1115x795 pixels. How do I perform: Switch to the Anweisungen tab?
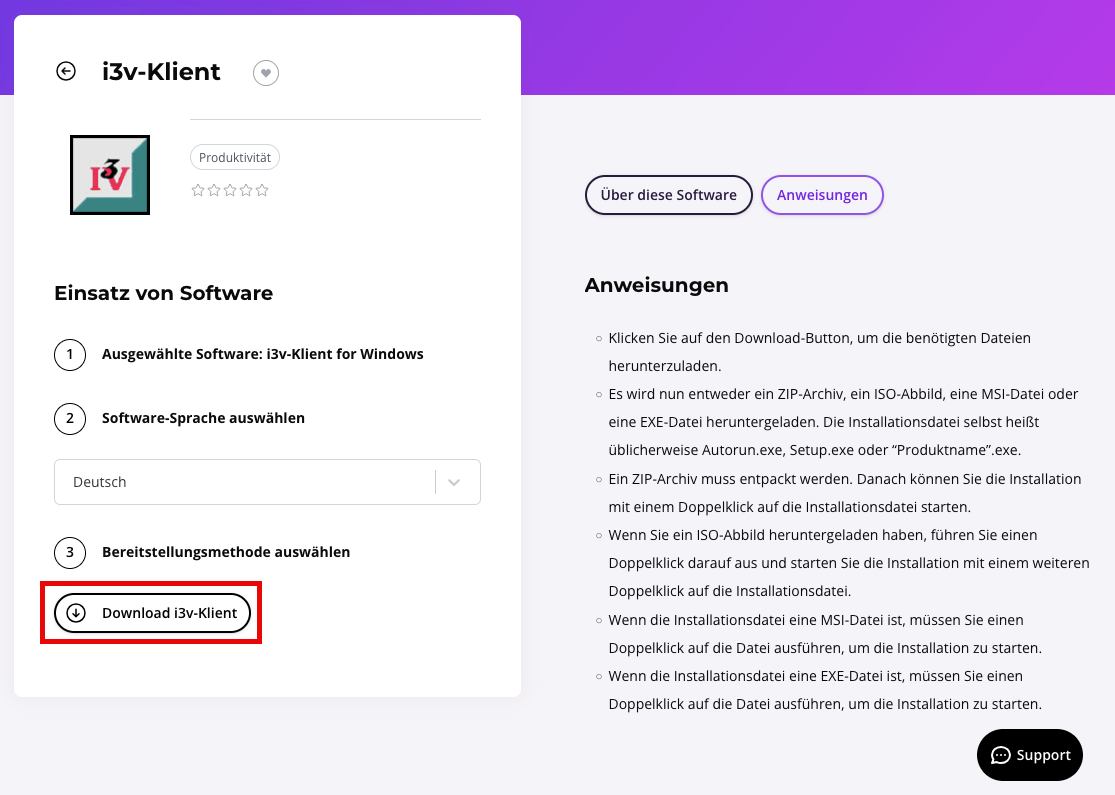coord(822,195)
